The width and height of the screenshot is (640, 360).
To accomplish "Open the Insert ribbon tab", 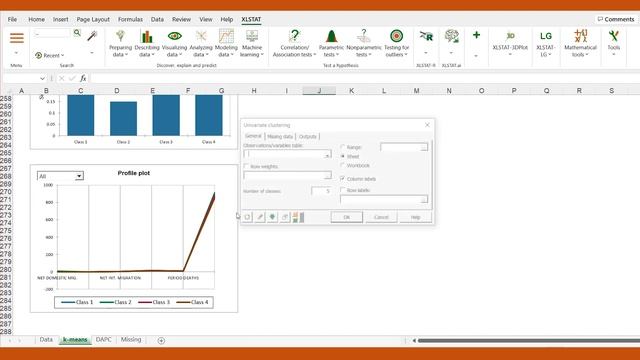I will click(x=60, y=19).
